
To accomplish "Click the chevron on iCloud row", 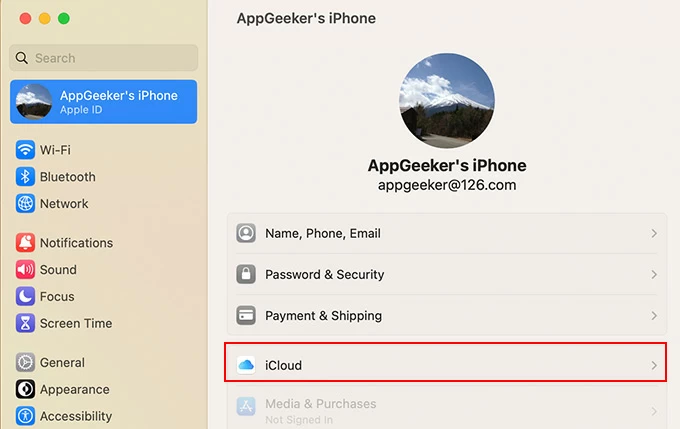I will point(654,365).
